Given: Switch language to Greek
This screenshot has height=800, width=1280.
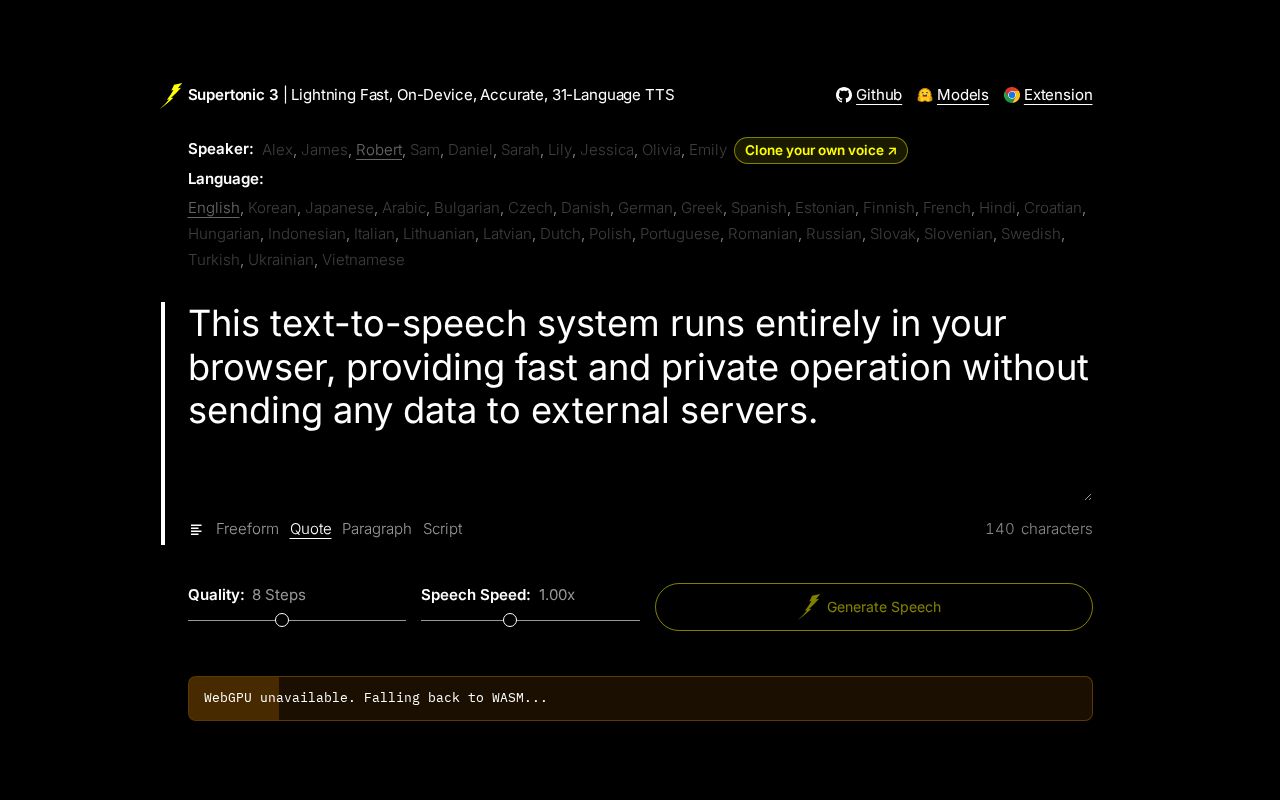Looking at the screenshot, I should pyautogui.click(x=702, y=208).
